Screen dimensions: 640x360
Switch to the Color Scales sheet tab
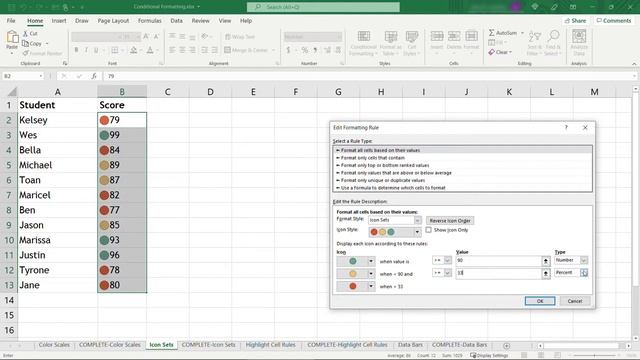point(54,345)
